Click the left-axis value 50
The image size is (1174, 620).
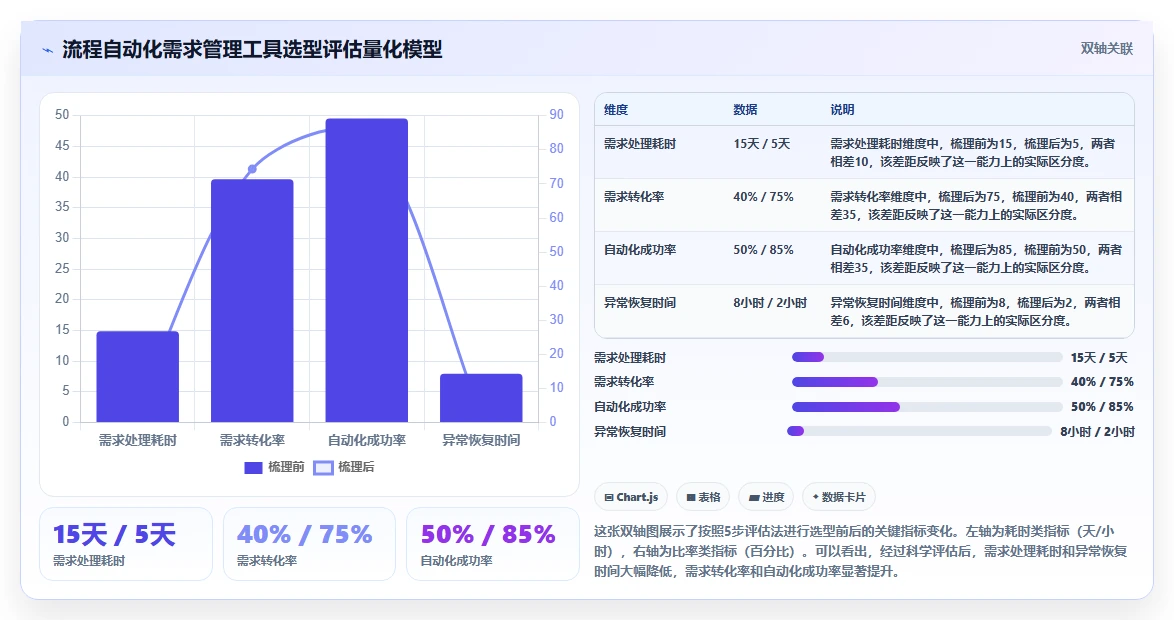[61, 115]
